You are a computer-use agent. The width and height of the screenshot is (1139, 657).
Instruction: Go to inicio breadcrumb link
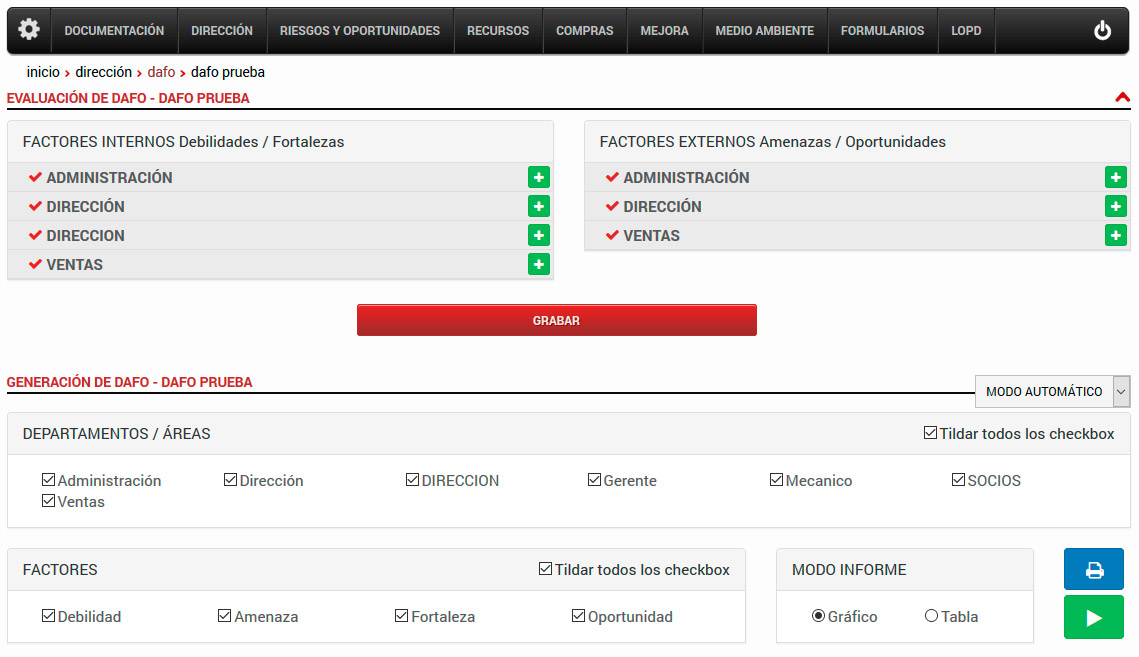pos(43,72)
